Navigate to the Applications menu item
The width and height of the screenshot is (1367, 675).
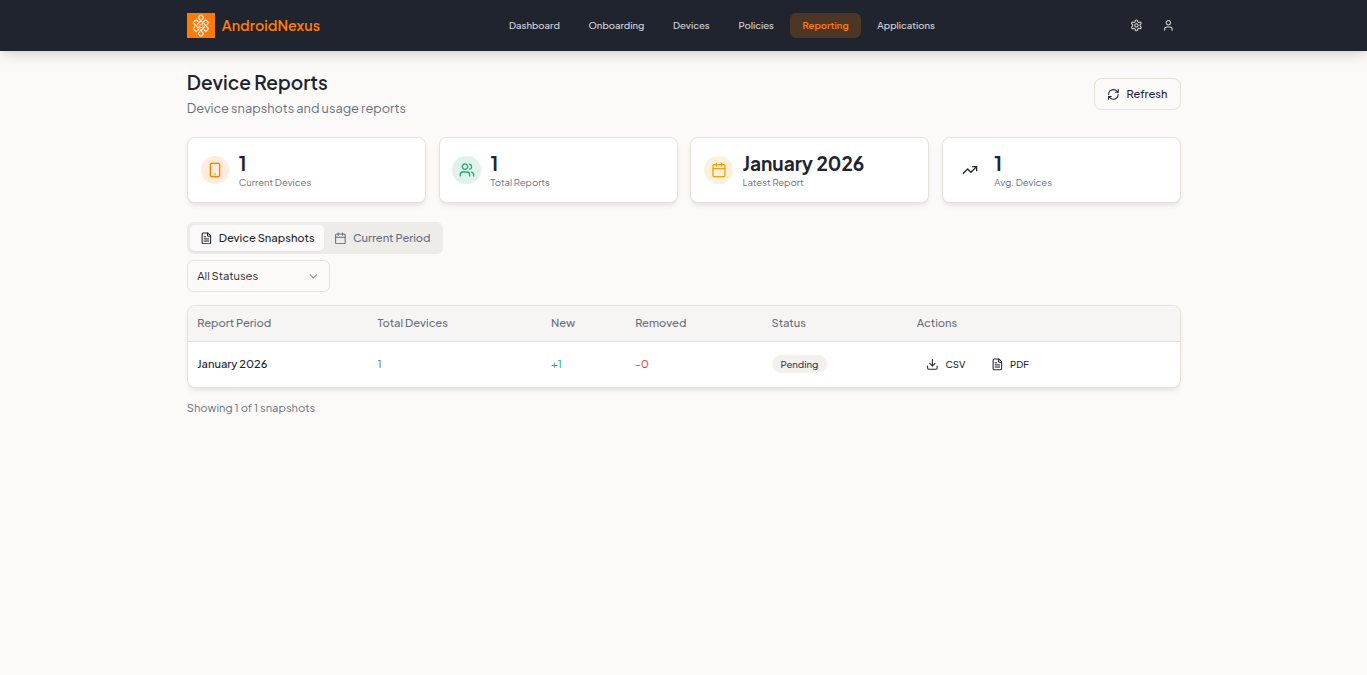pos(905,25)
